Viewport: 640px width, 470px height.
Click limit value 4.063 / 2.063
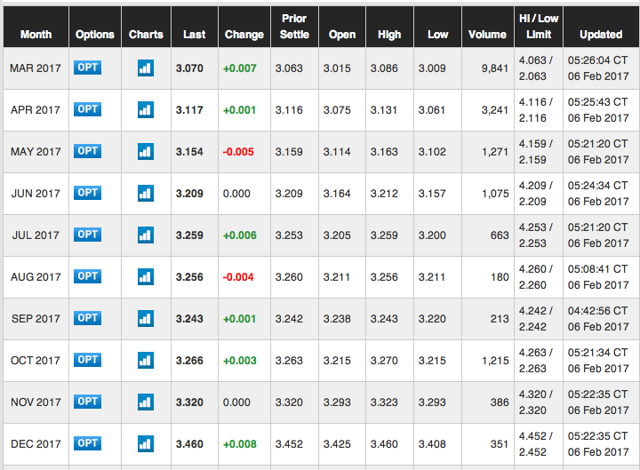pos(536,68)
